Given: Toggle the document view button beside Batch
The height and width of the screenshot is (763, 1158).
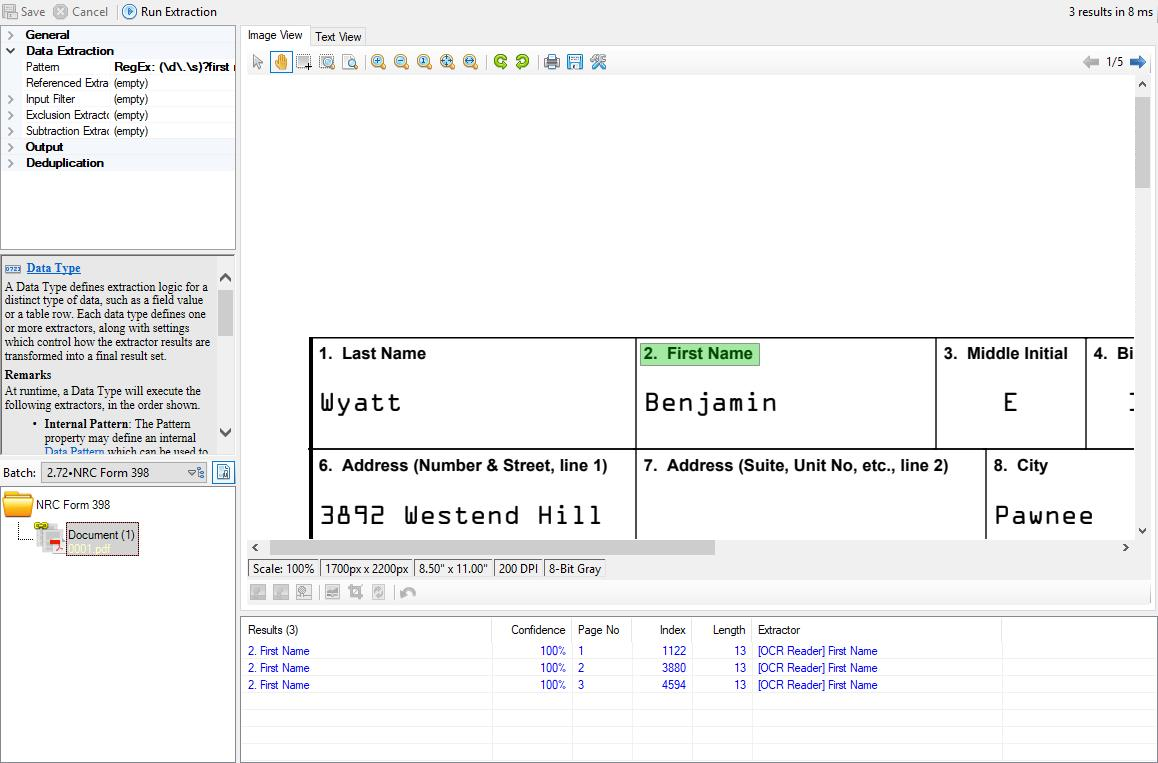Looking at the screenshot, I should [x=224, y=473].
